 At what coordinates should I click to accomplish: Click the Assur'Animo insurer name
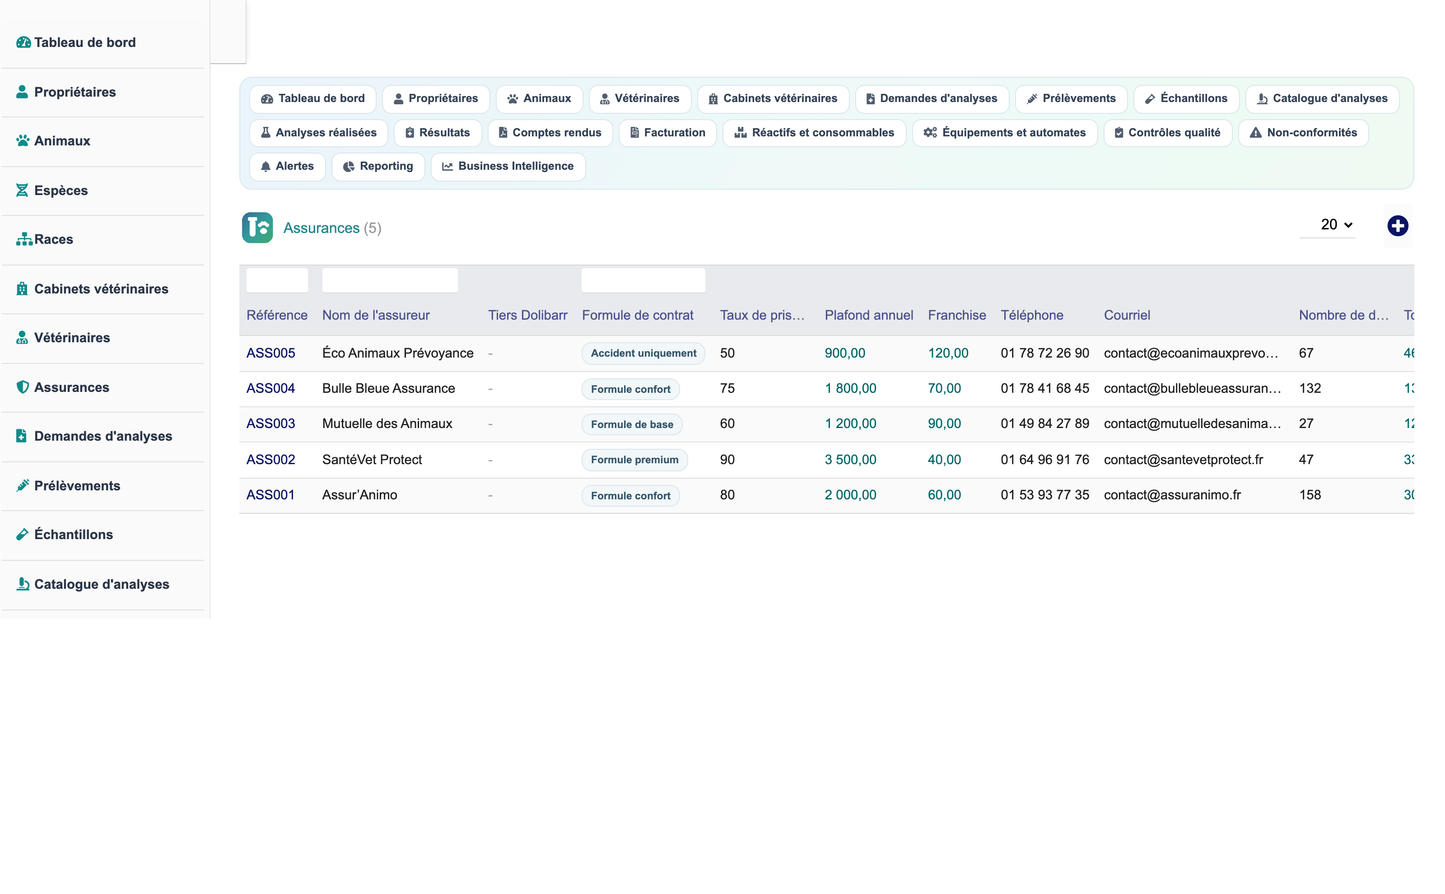click(x=360, y=495)
